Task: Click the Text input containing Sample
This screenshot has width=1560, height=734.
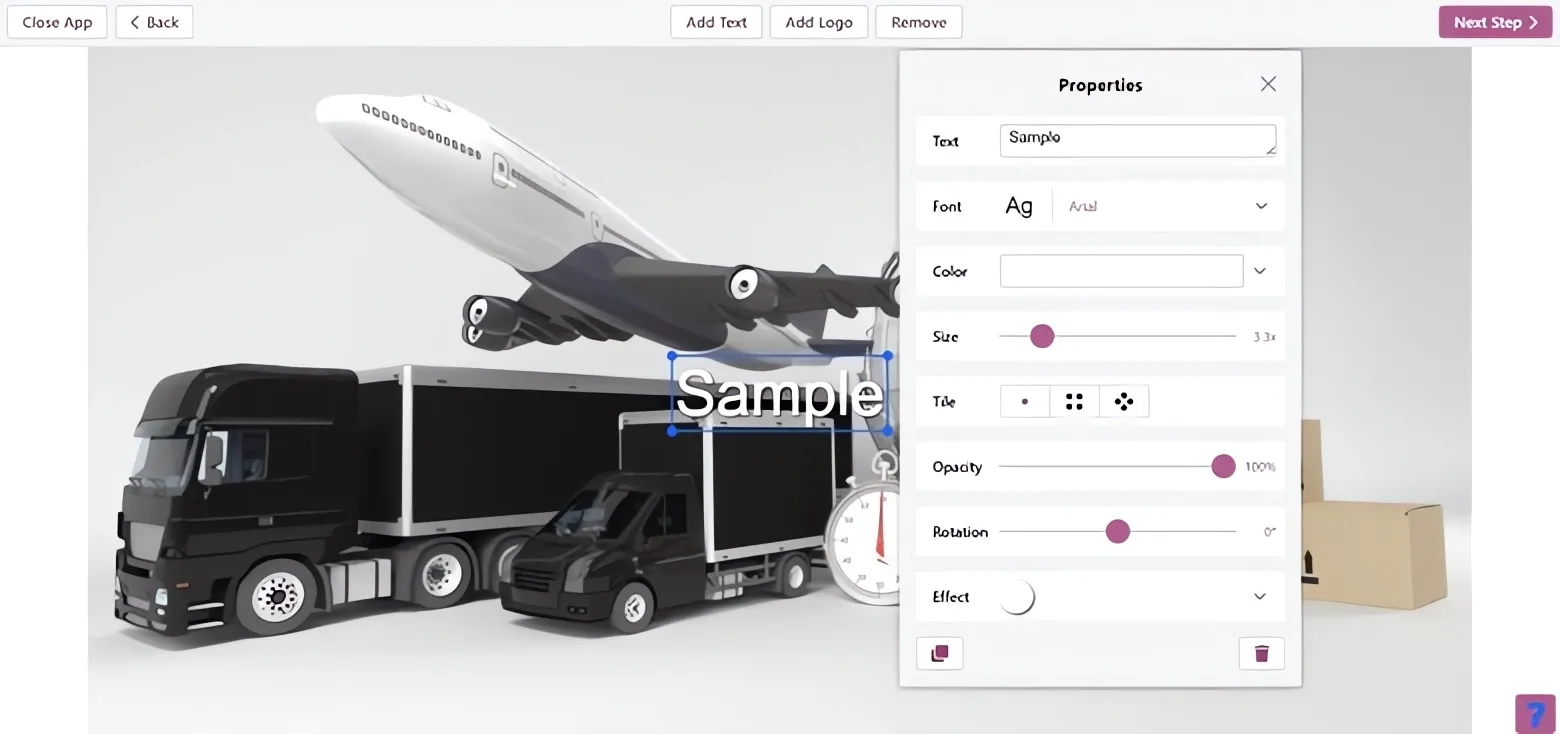Action: pos(1138,140)
